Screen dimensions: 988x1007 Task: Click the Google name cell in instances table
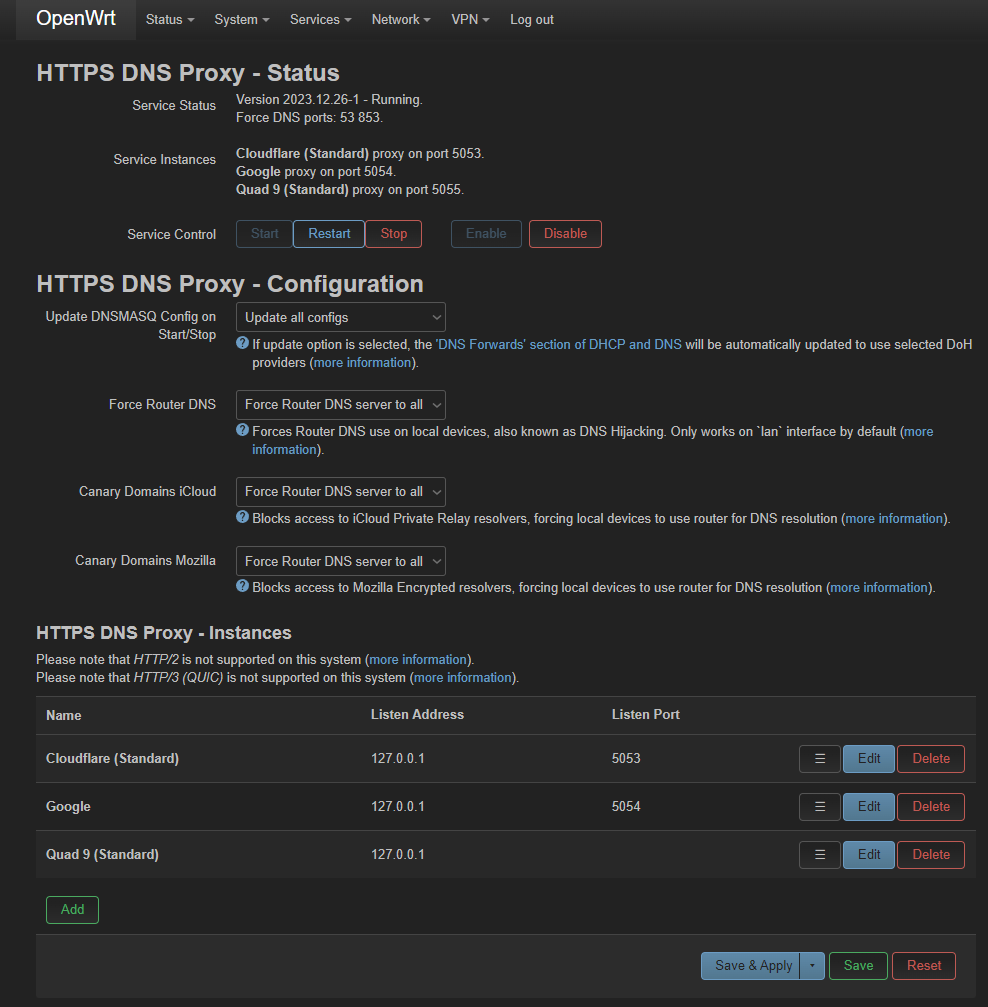68,807
